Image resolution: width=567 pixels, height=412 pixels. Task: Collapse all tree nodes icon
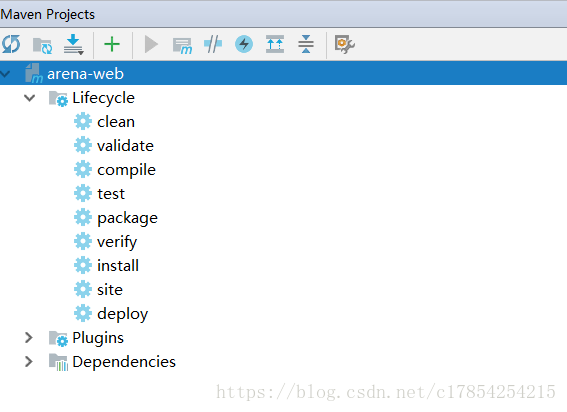(306, 44)
